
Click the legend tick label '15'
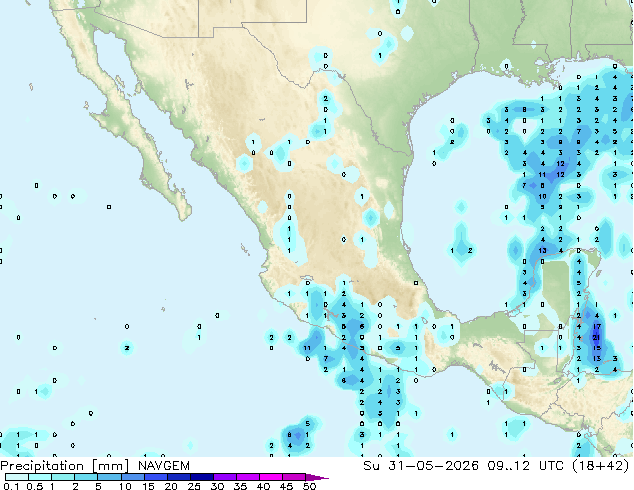click(x=148, y=486)
